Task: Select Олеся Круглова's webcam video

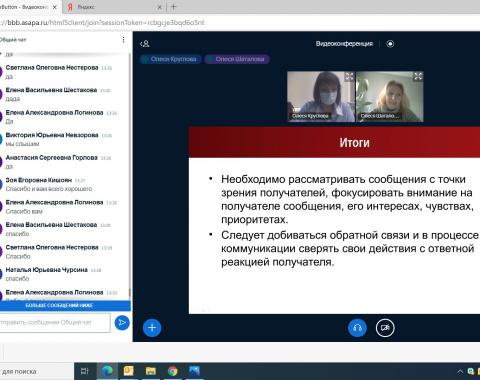Action: pyautogui.click(x=321, y=97)
